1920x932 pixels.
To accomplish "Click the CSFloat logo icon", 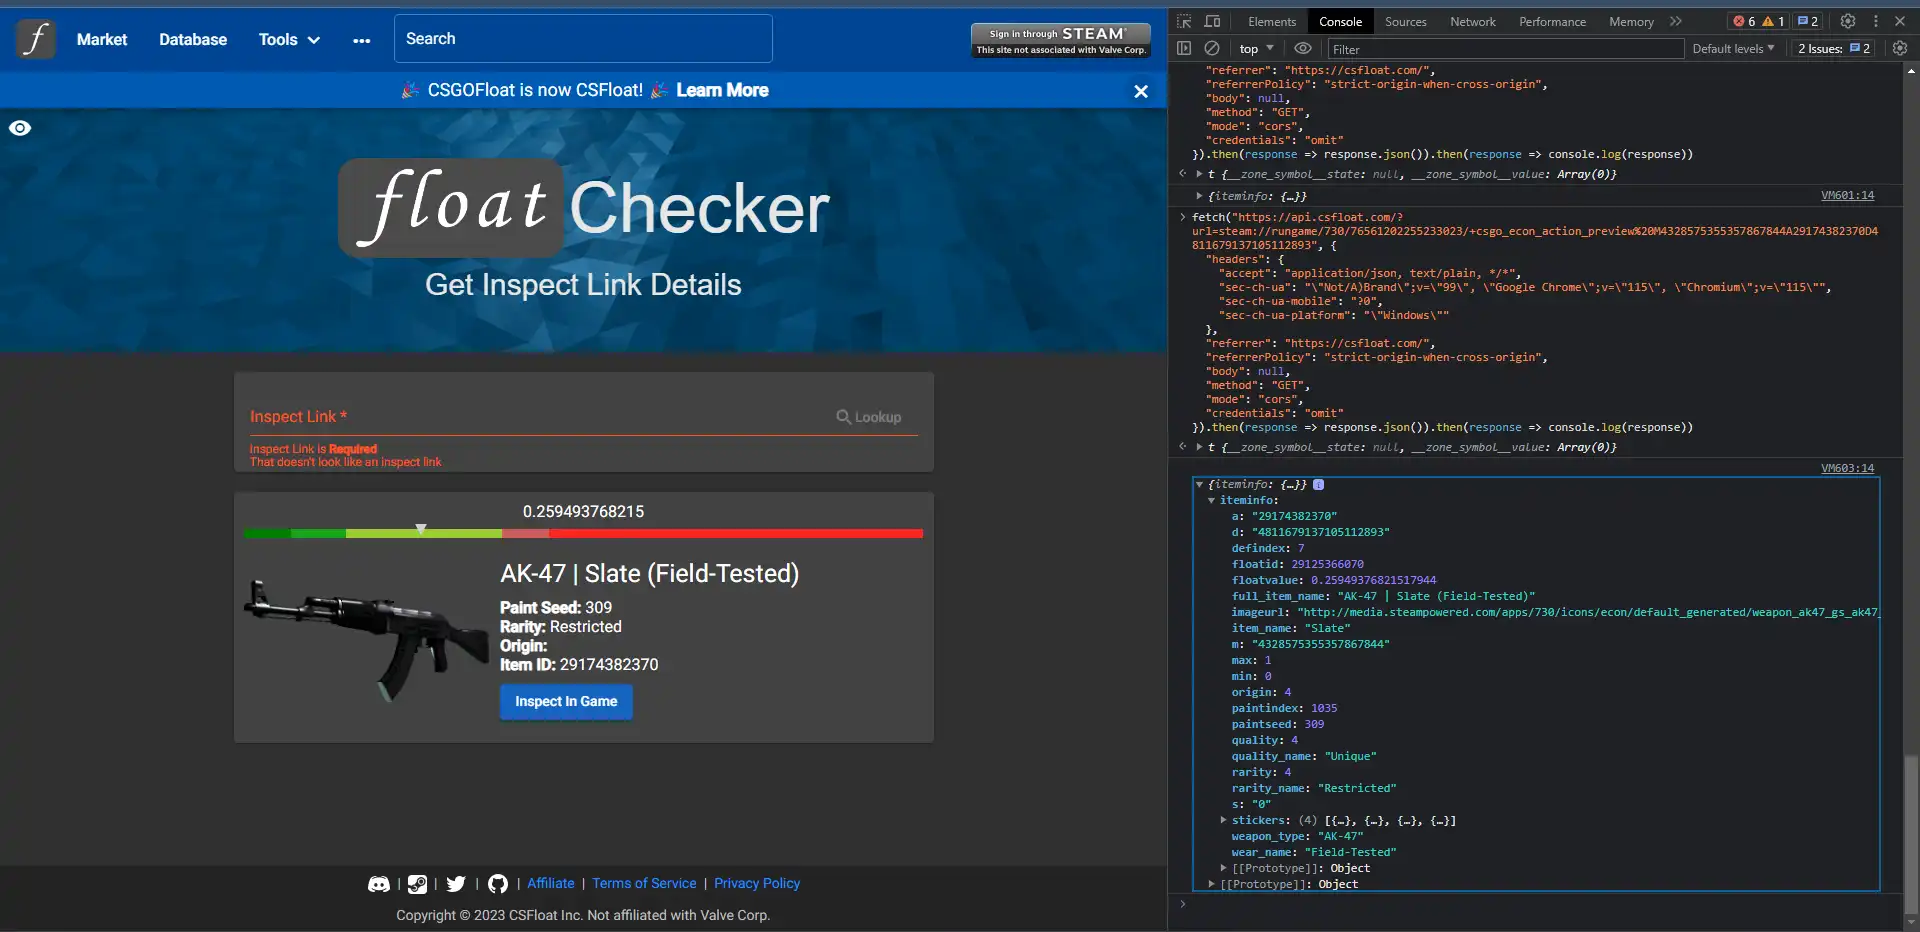I will tap(36, 39).
